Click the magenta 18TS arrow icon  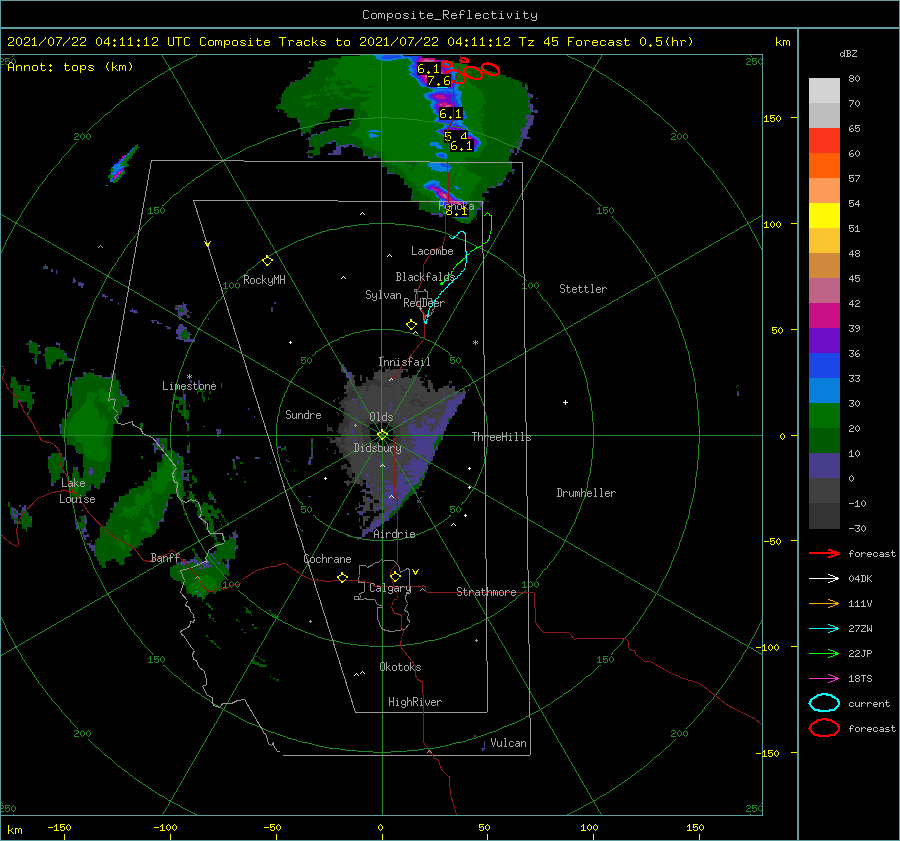[824, 679]
